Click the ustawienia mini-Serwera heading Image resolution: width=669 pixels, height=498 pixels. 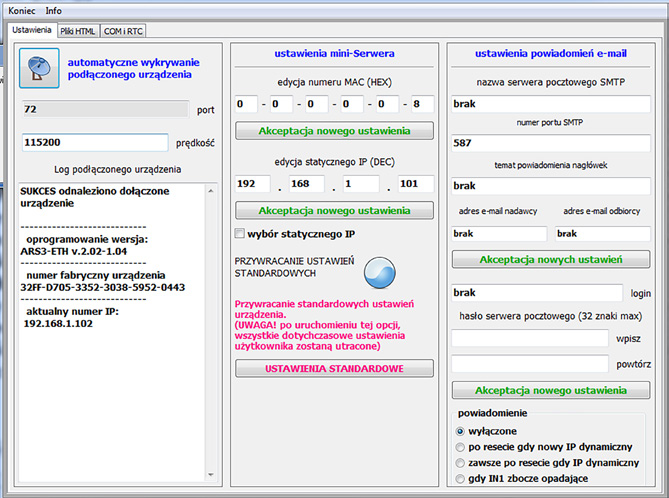tap(334, 53)
